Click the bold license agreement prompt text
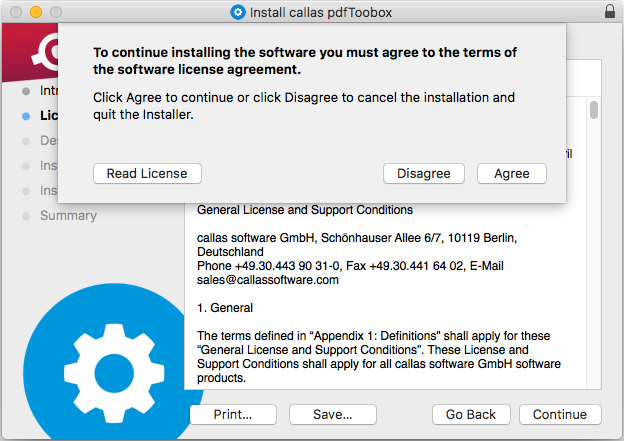This screenshot has height=441, width=624. click(x=305, y=60)
